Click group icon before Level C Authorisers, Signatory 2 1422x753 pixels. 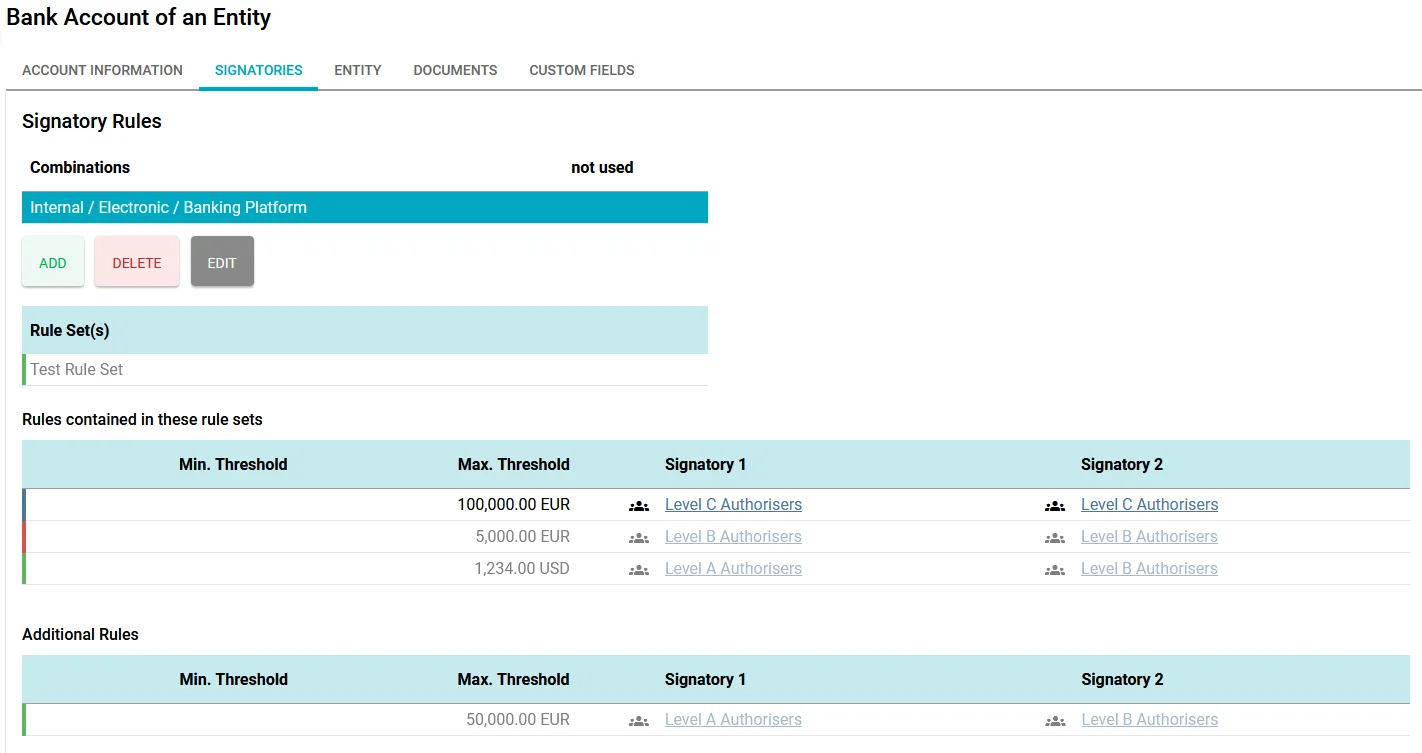tap(1055, 506)
